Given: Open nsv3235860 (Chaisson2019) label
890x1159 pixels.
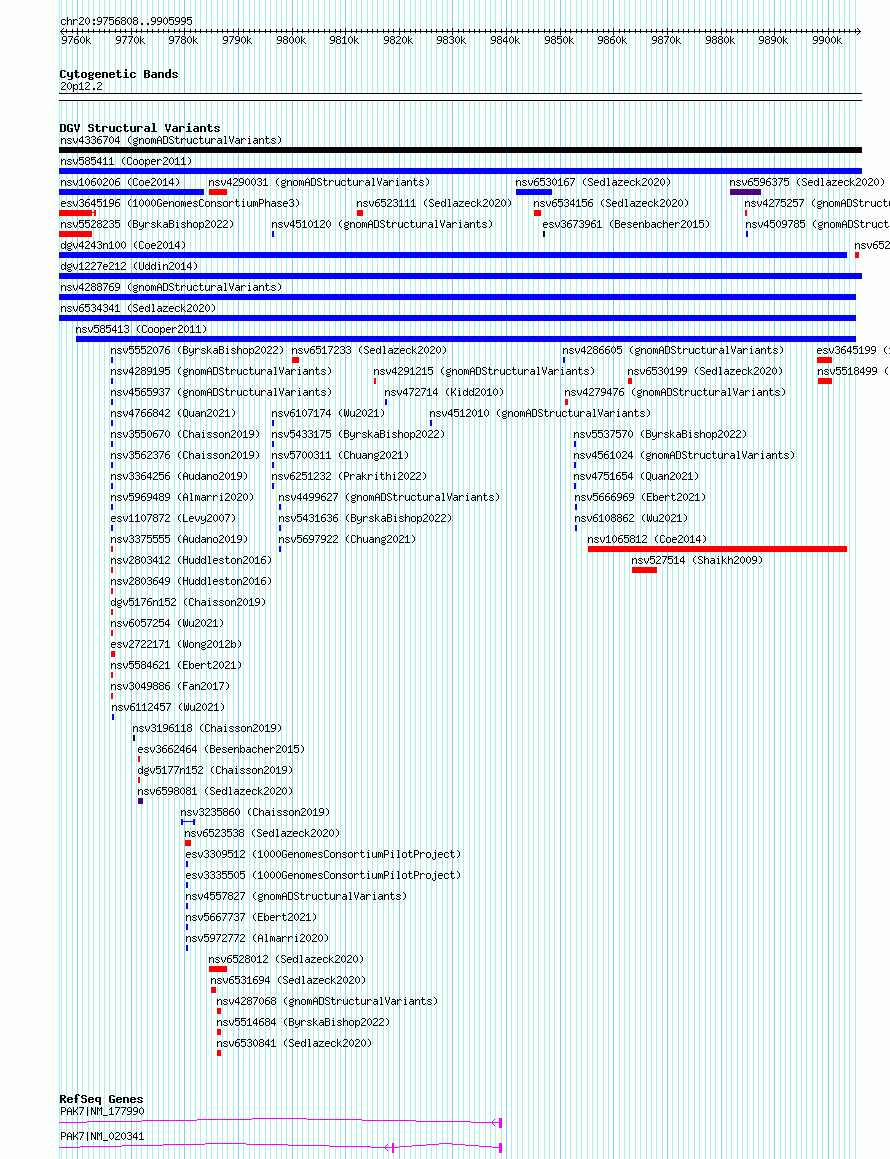Looking at the screenshot, I should [255, 812].
